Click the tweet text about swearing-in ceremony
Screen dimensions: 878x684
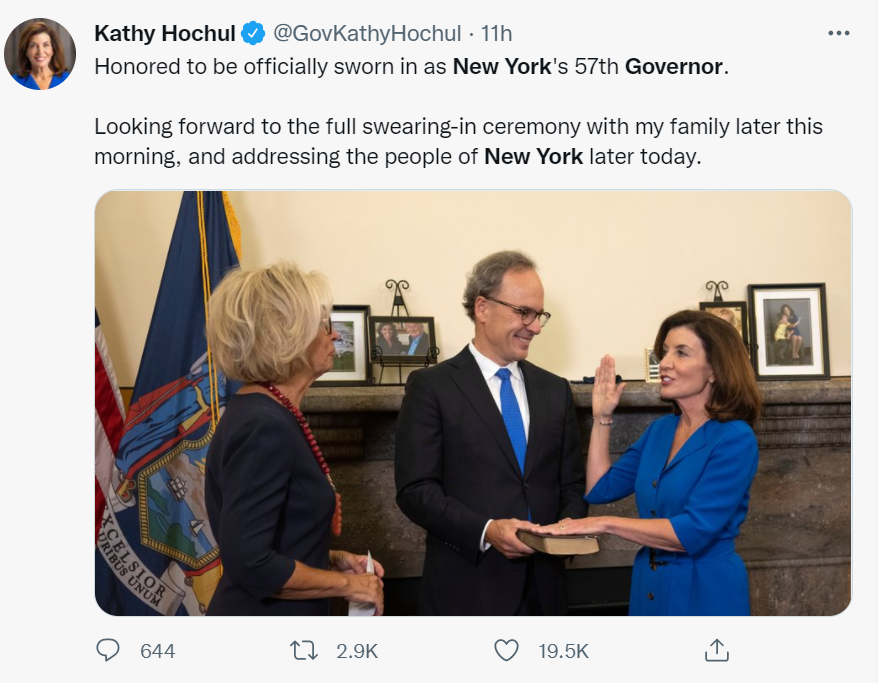(458, 142)
